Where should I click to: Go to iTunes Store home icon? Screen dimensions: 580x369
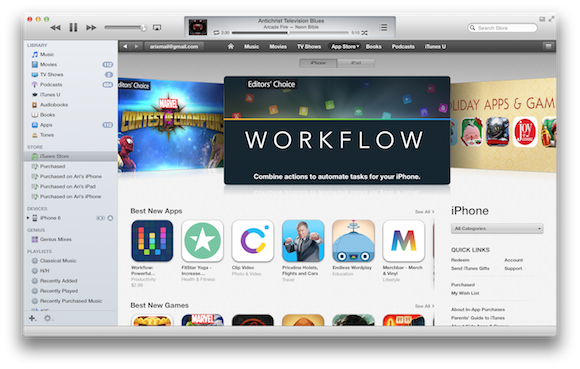pos(231,46)
